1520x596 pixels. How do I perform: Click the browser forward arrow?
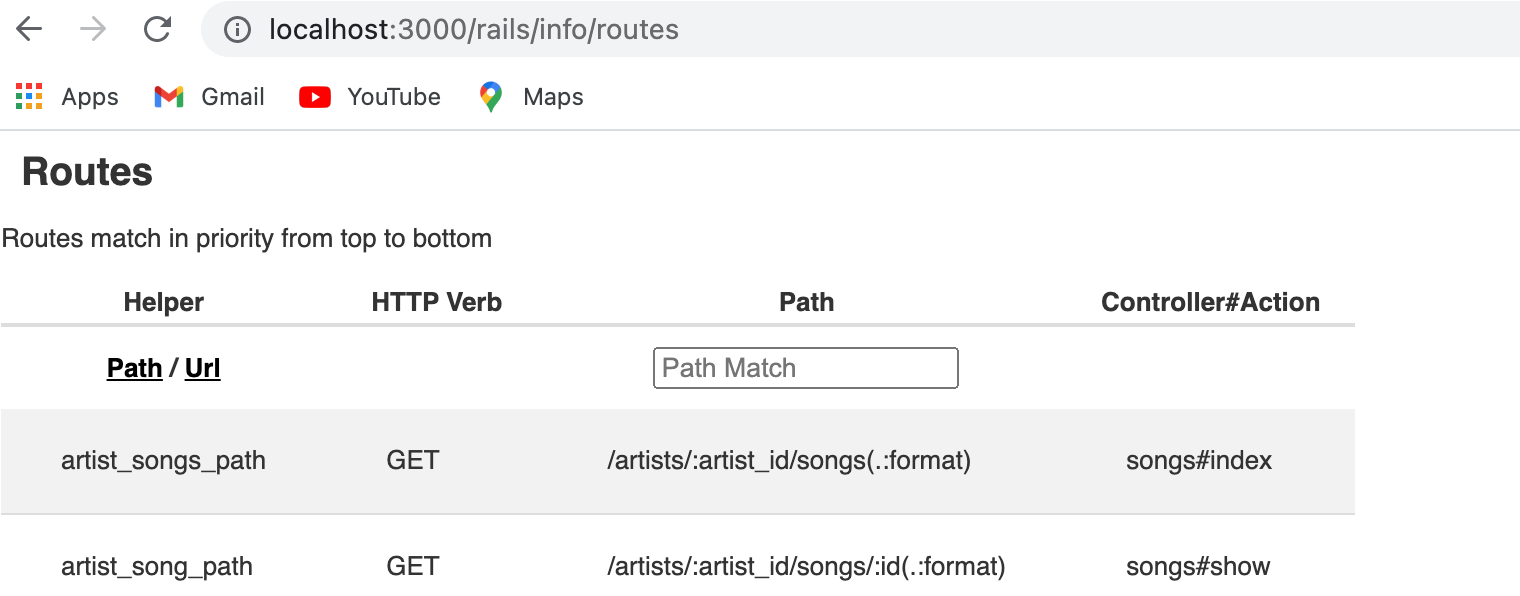[92, 29]
